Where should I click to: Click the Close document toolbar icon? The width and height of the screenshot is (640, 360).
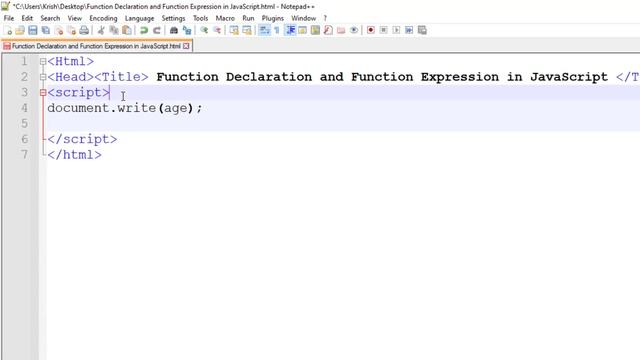click(59, 30)
